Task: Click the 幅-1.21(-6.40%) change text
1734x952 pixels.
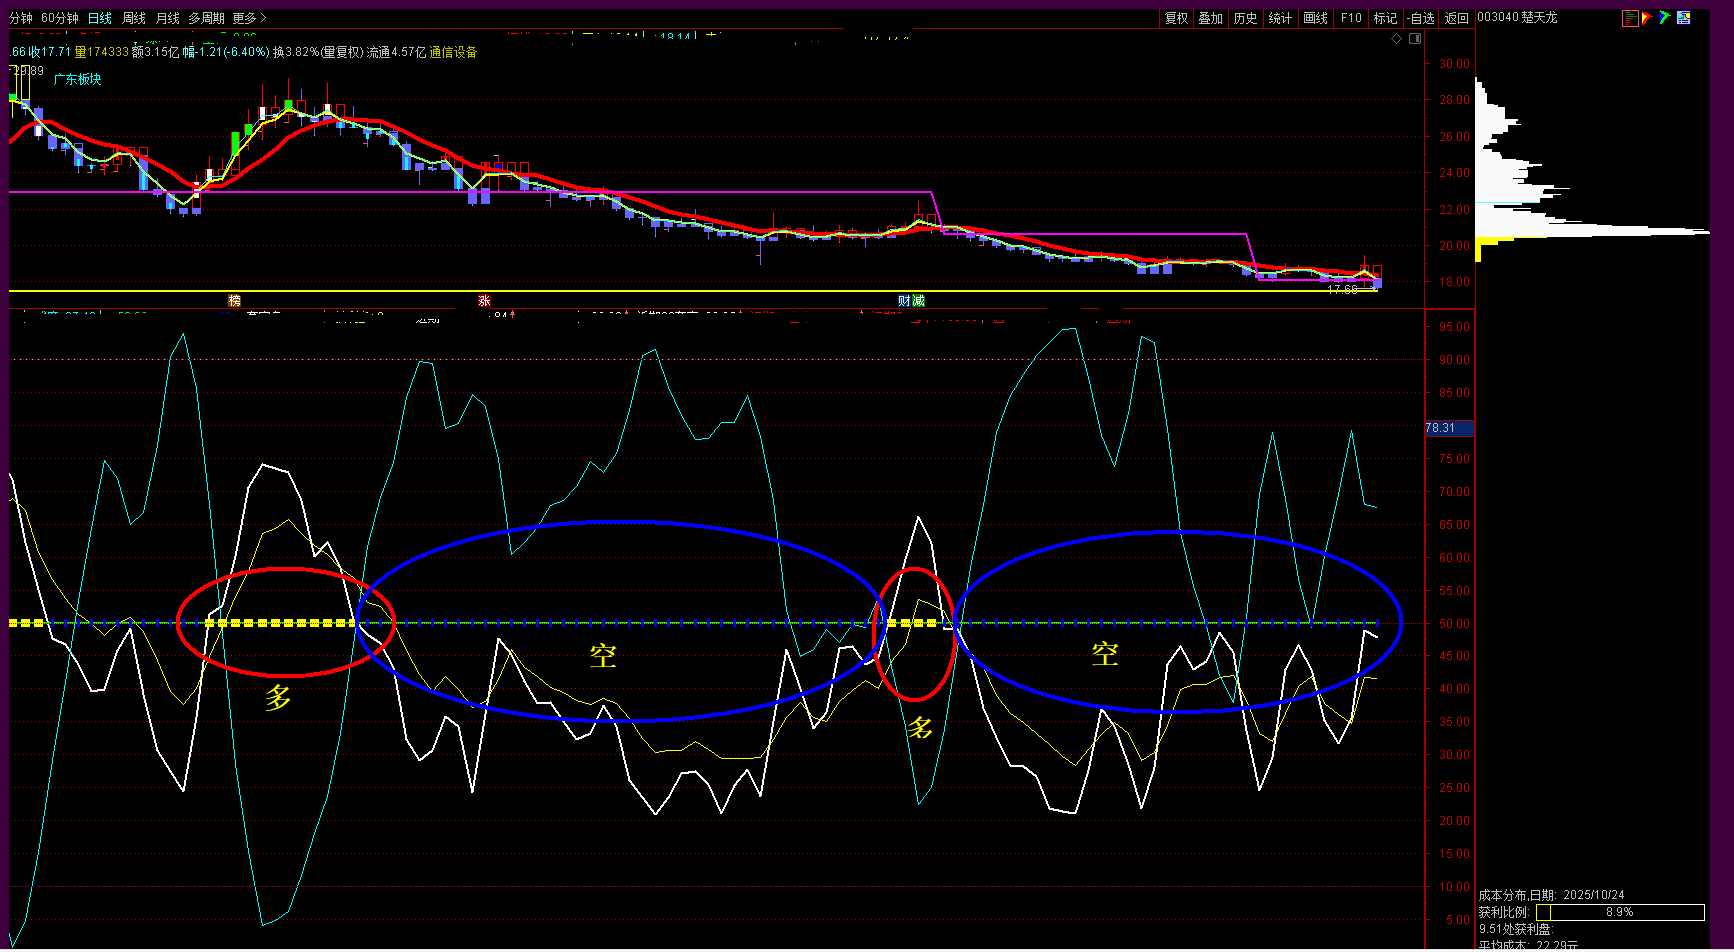Action: [x=227, y=52]
